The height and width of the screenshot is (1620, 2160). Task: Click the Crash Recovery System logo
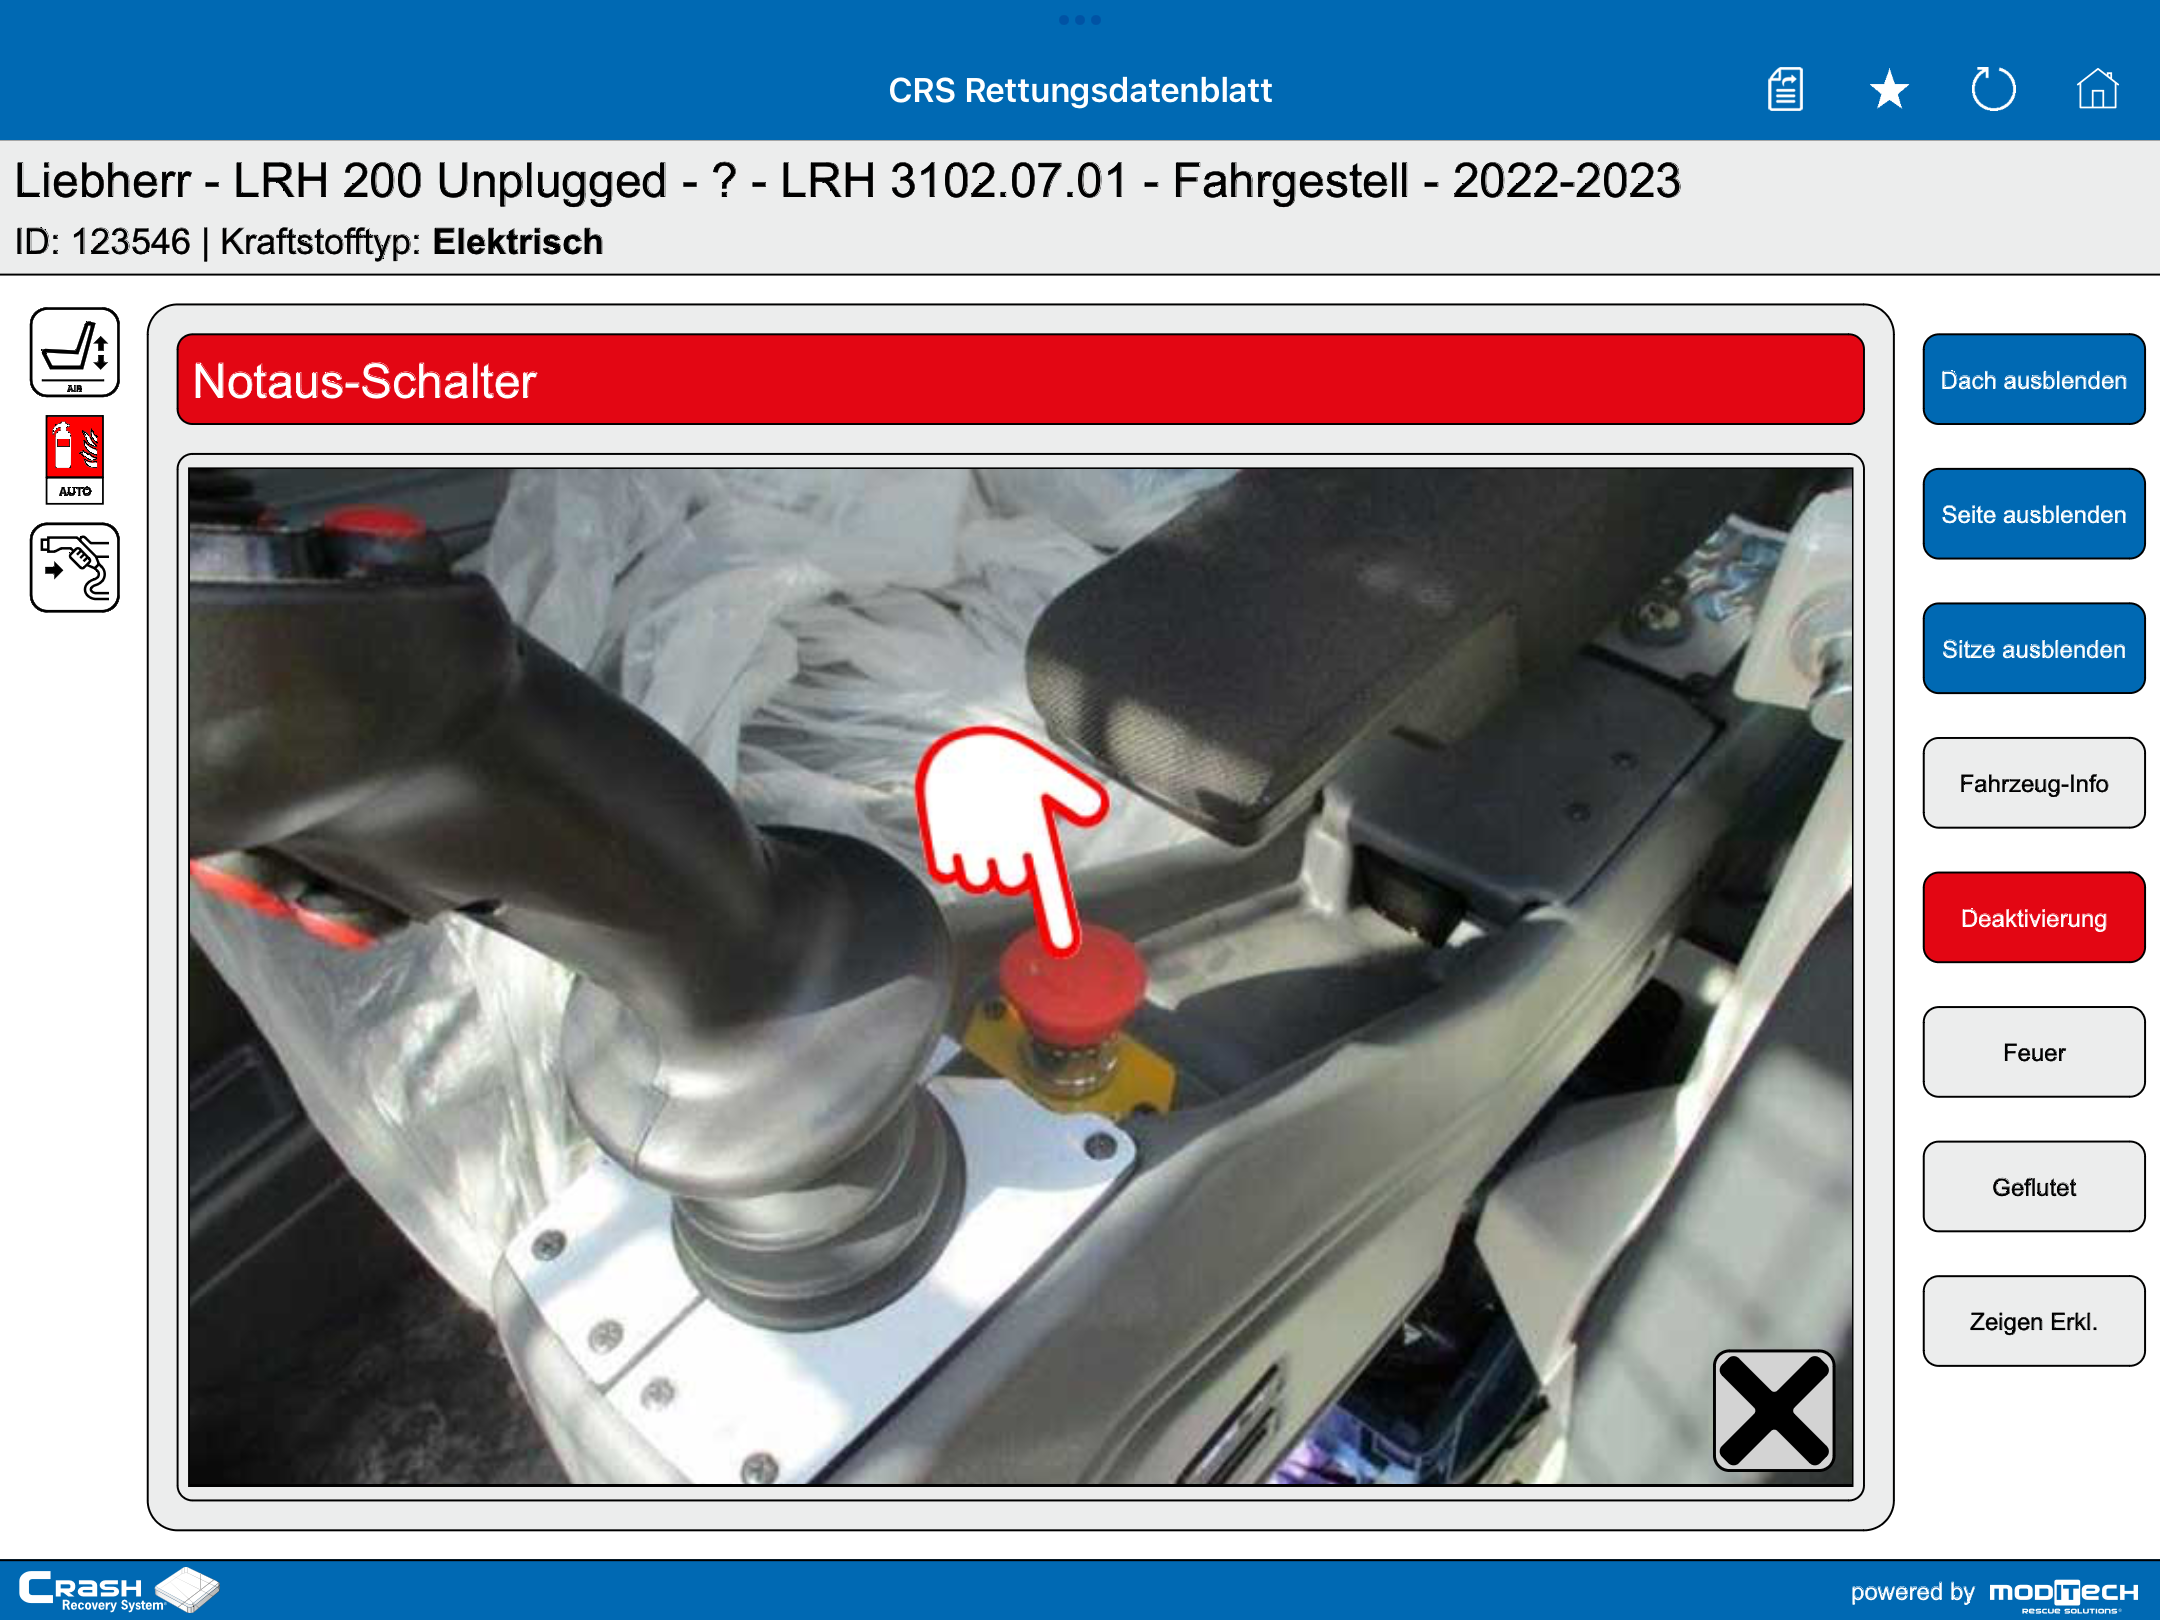pos(119,1590)
